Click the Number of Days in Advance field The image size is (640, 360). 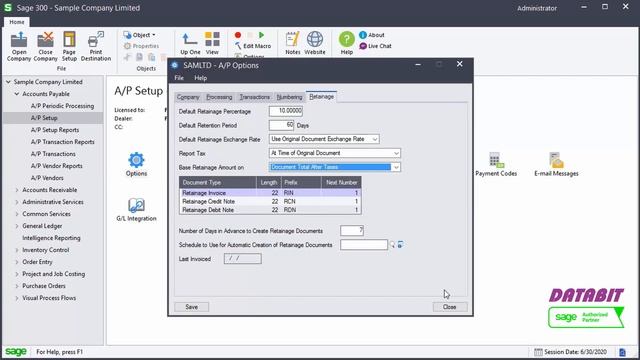(x=352, y=231)
